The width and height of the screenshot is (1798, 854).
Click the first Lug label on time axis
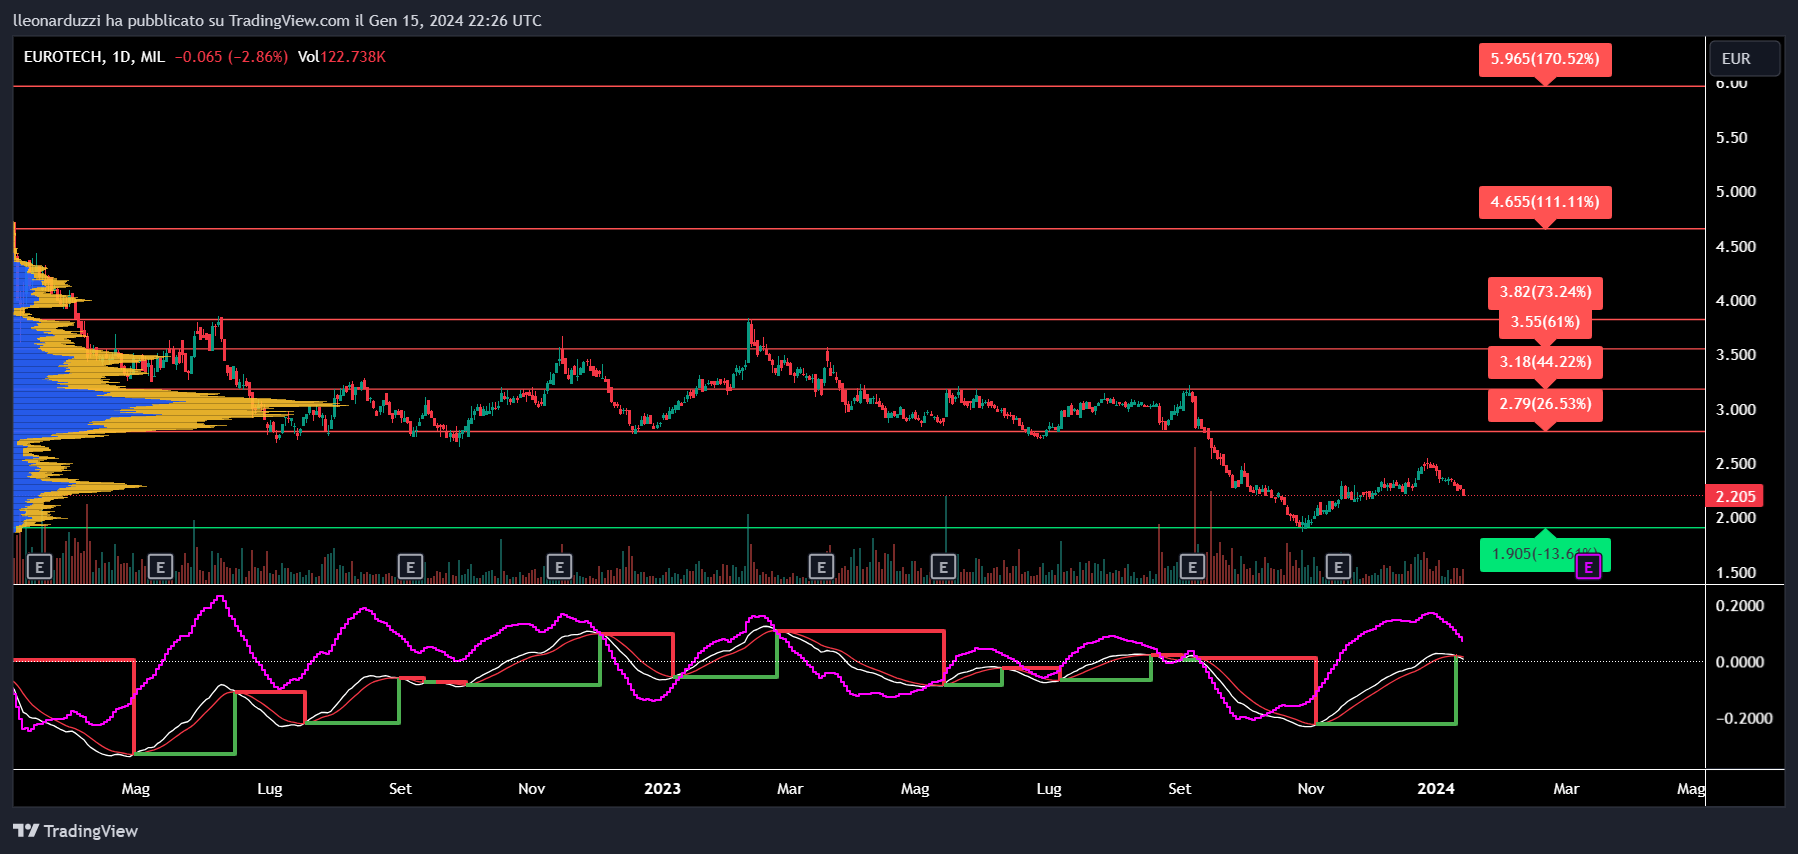(x=270, y=789)
